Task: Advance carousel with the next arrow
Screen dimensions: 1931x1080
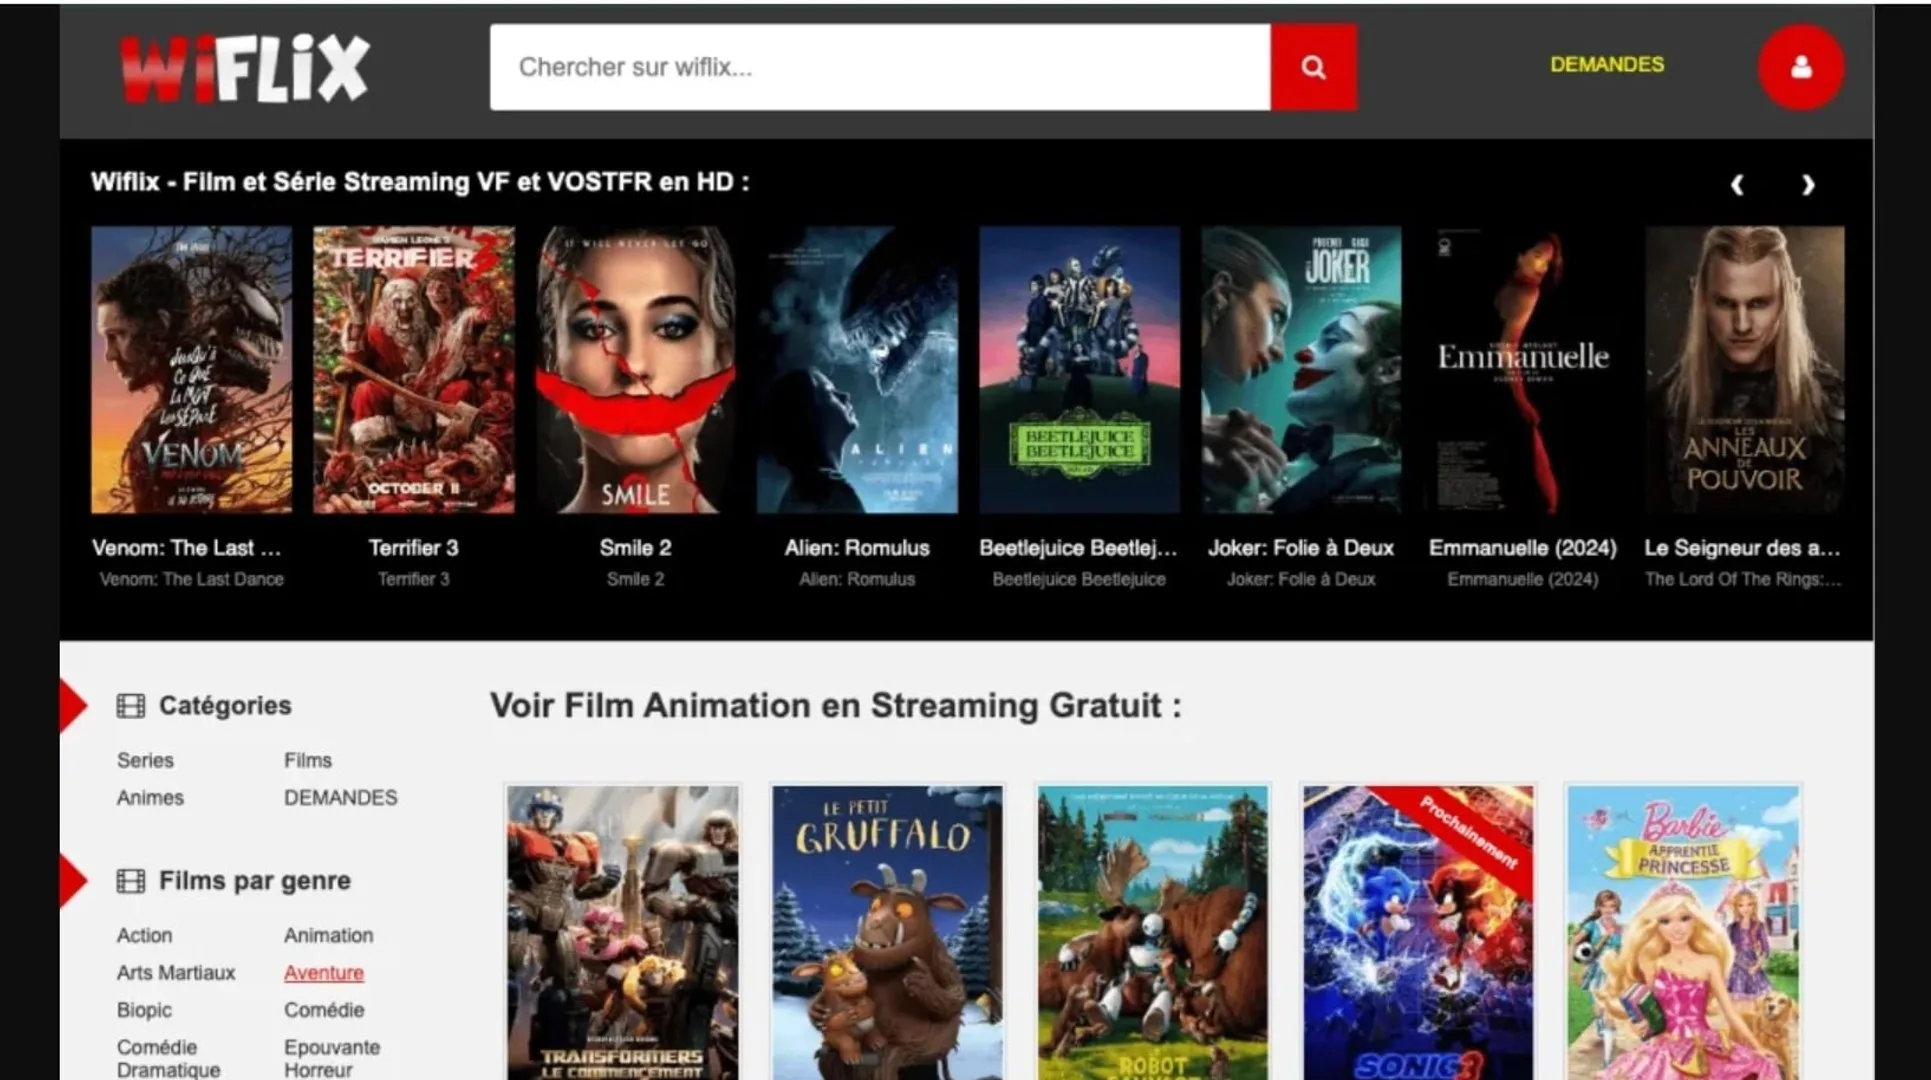Action: point(1808,185)
